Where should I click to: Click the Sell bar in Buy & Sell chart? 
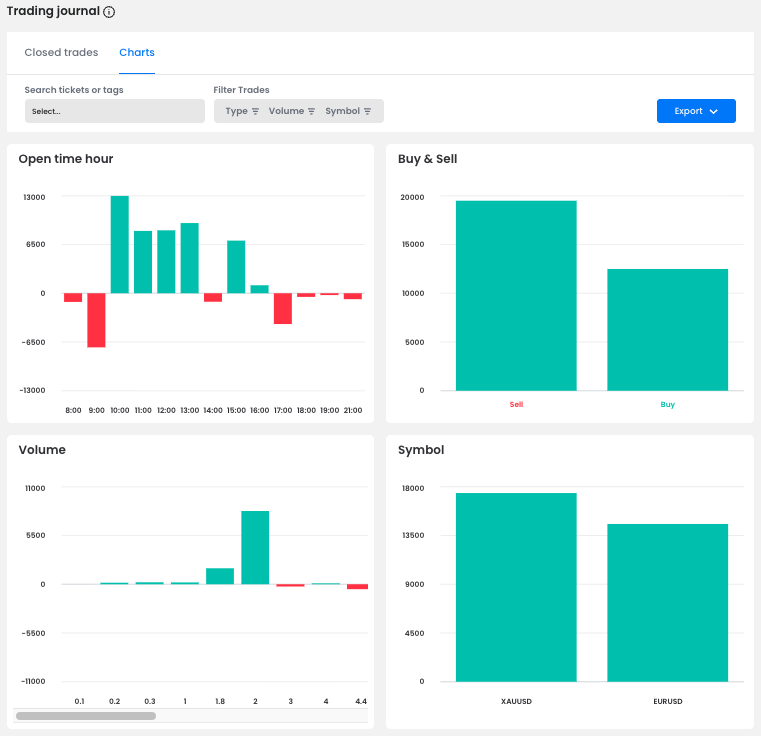516,296
